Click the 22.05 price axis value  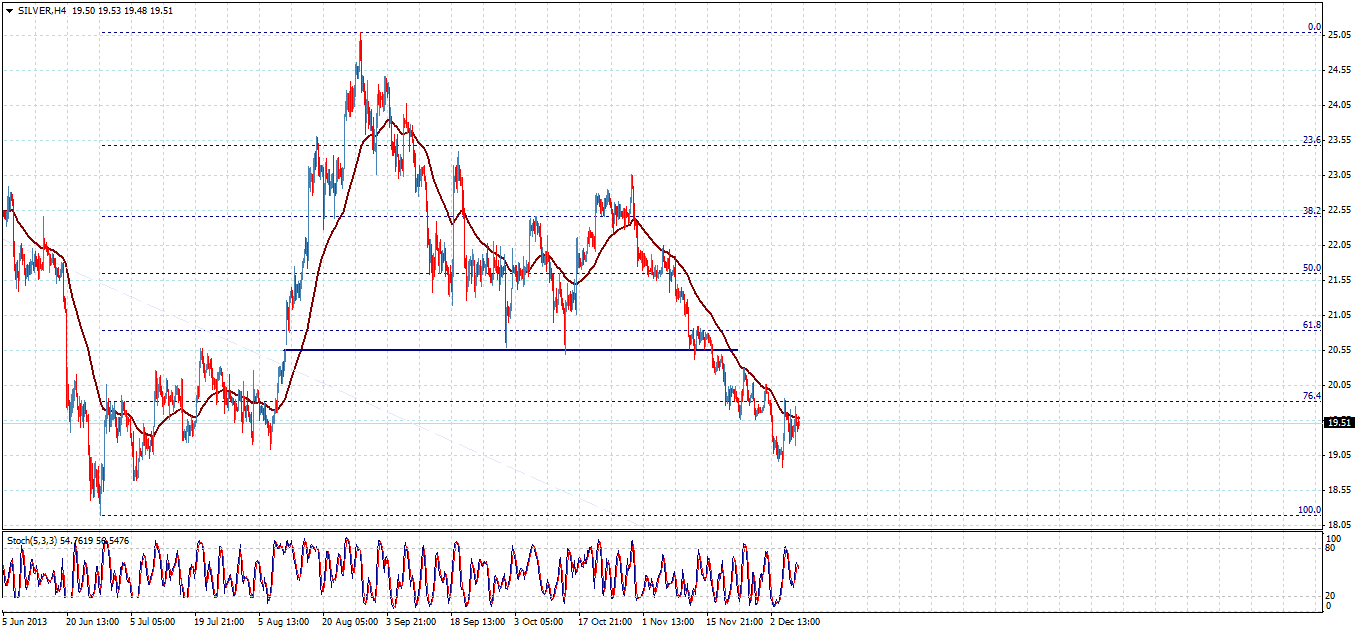pyautogui.click(x=1339, y=245)
